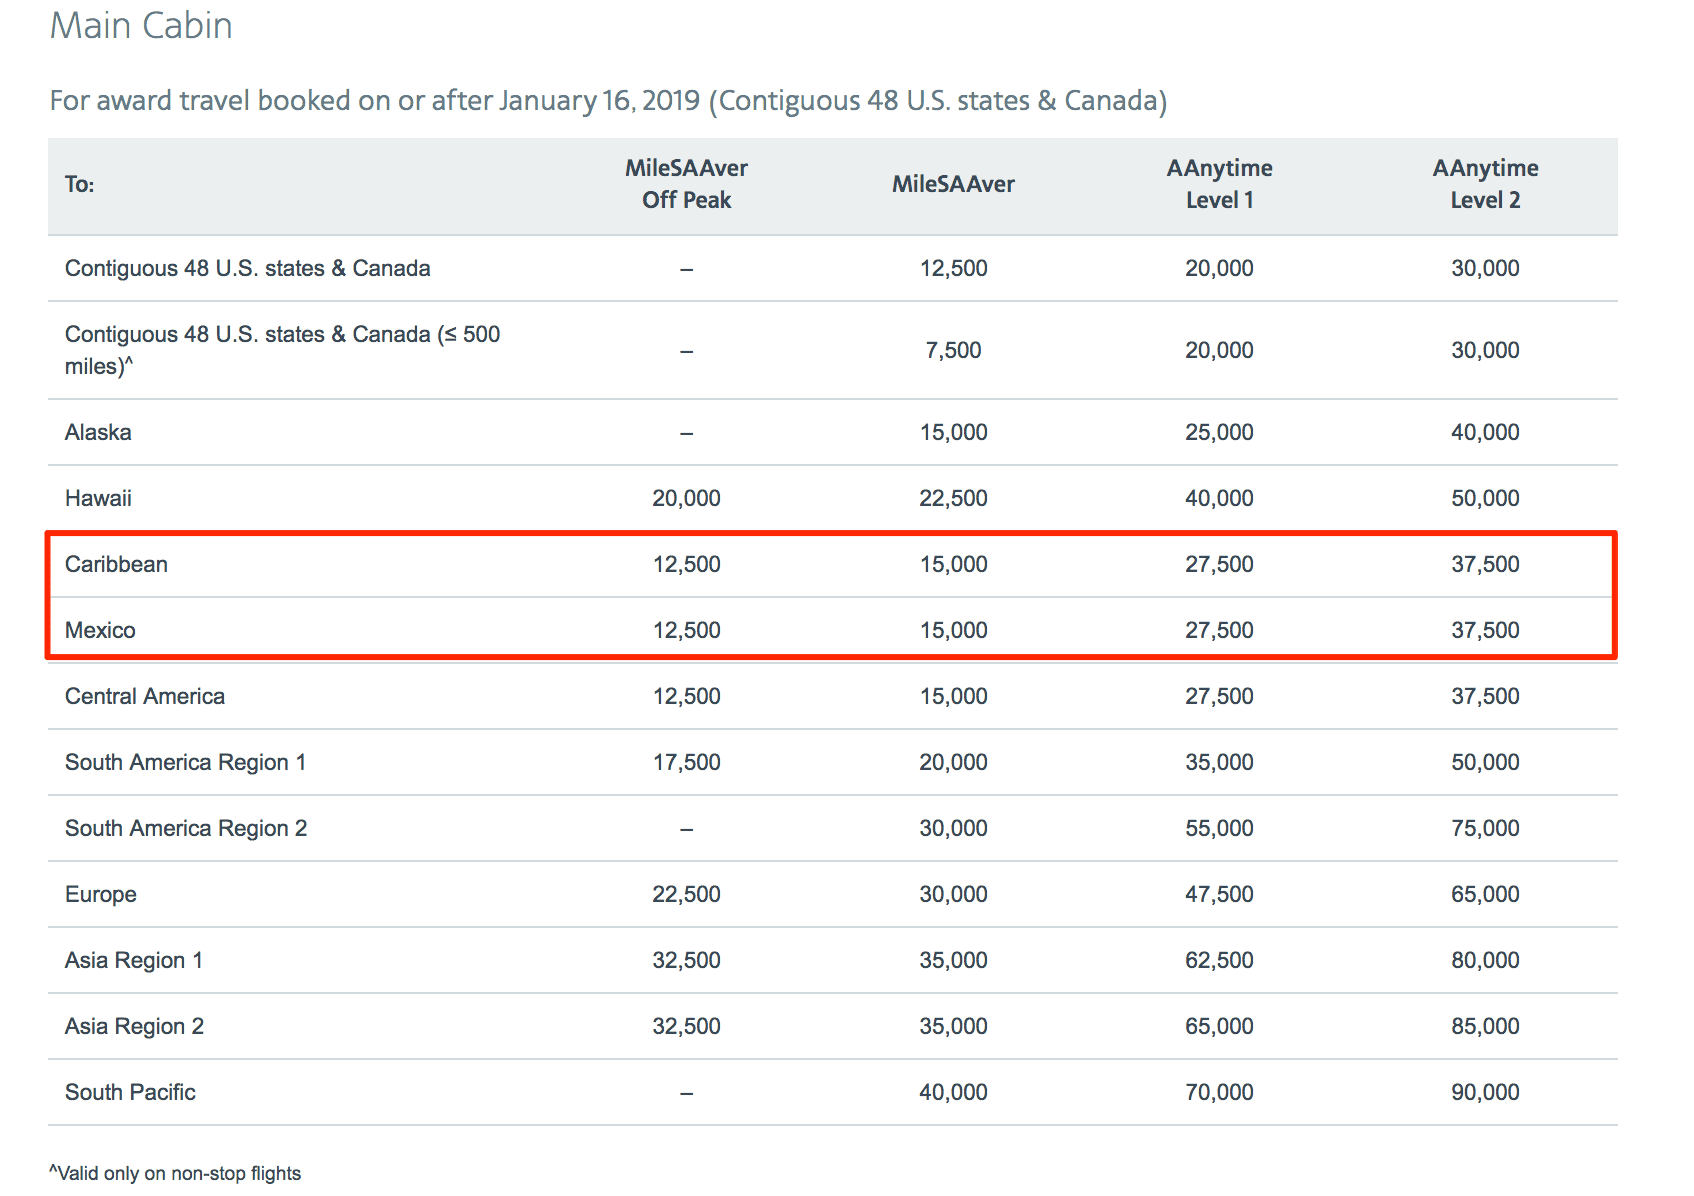
Task: Select the Central America row label
Action: (145, 696)
